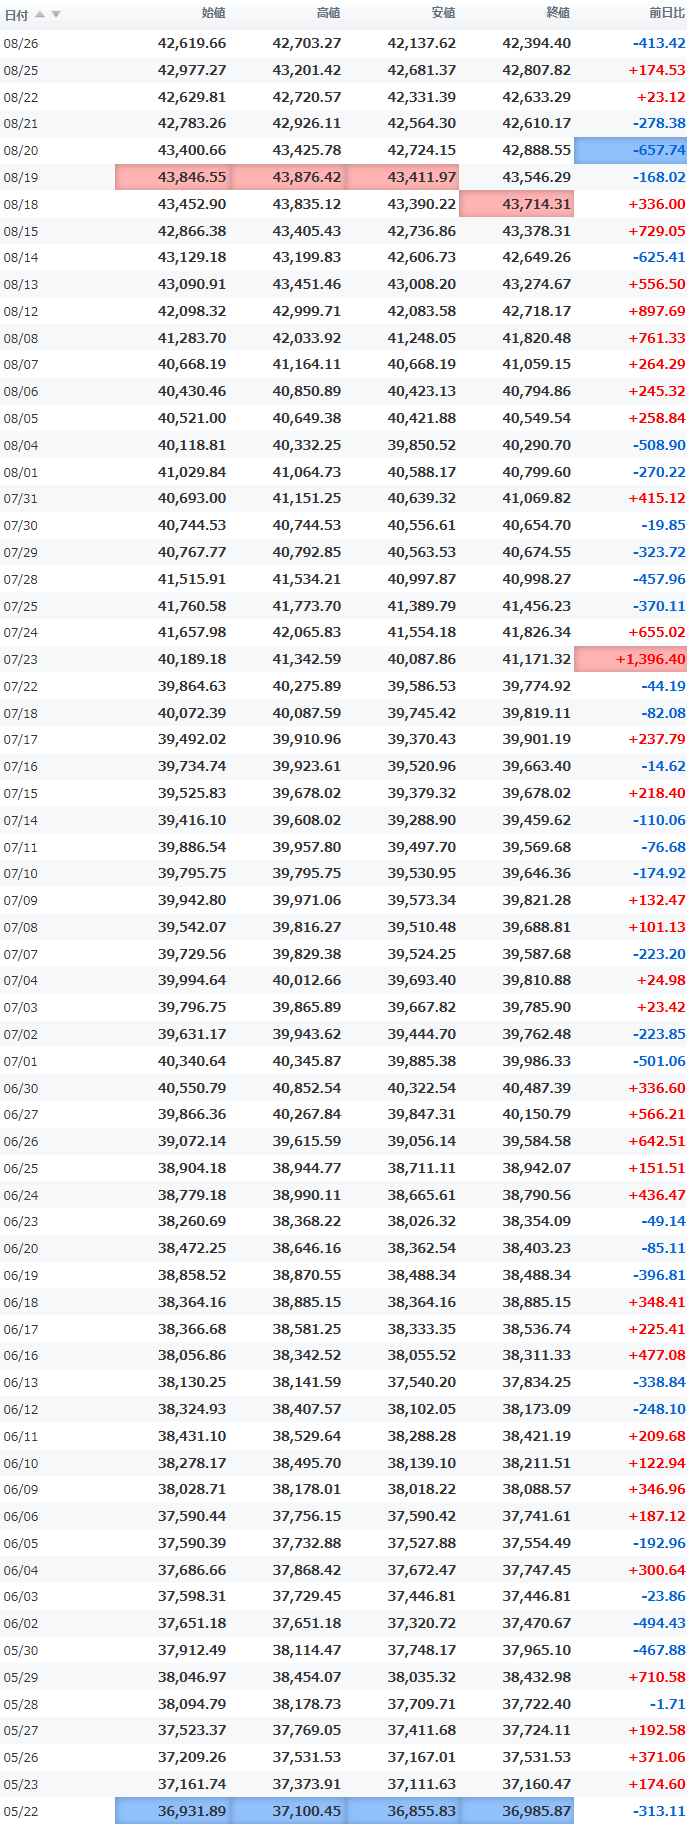Select closing value 40,487.39
Viewport: 687px width, 1824px height.
[x=537, y=1089]
